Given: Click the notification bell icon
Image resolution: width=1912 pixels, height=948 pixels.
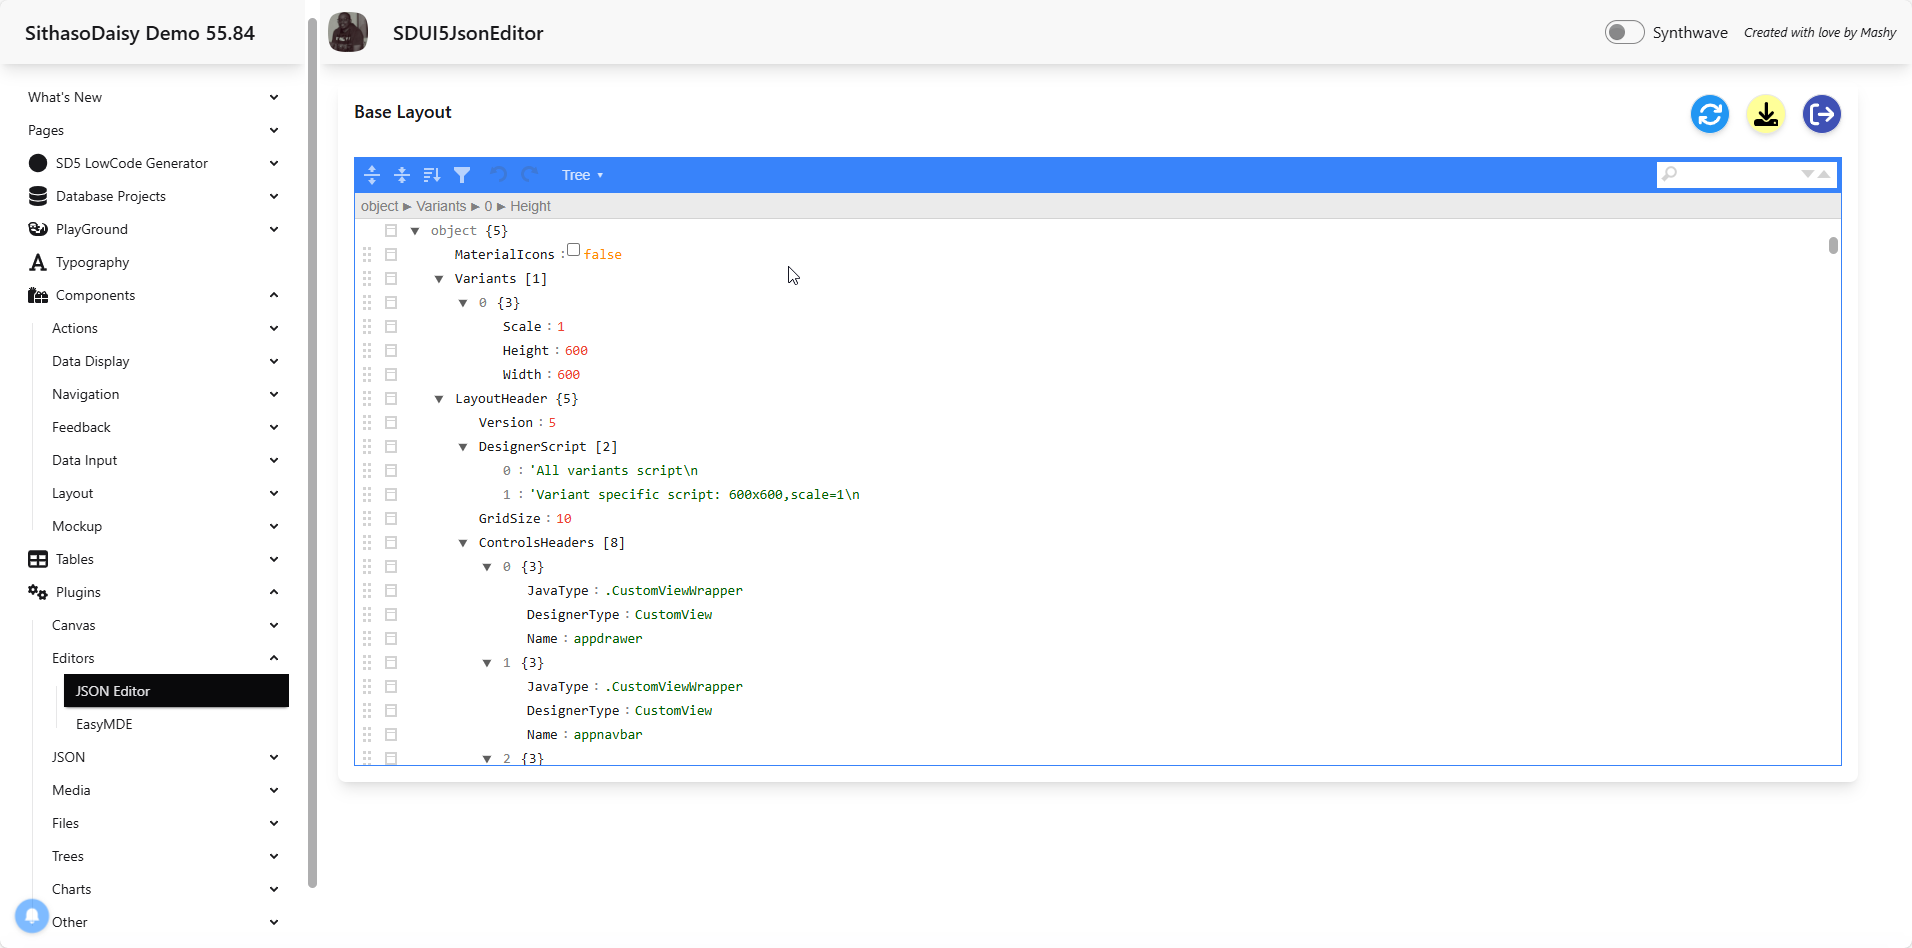Looking at the screenshot, I should point(32,915).
